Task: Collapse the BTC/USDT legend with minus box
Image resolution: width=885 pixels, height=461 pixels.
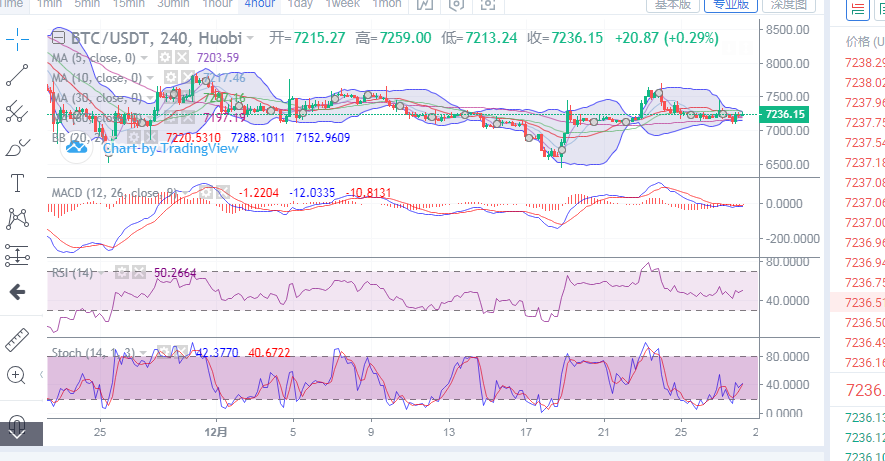Action: click(x=57, y=39)
